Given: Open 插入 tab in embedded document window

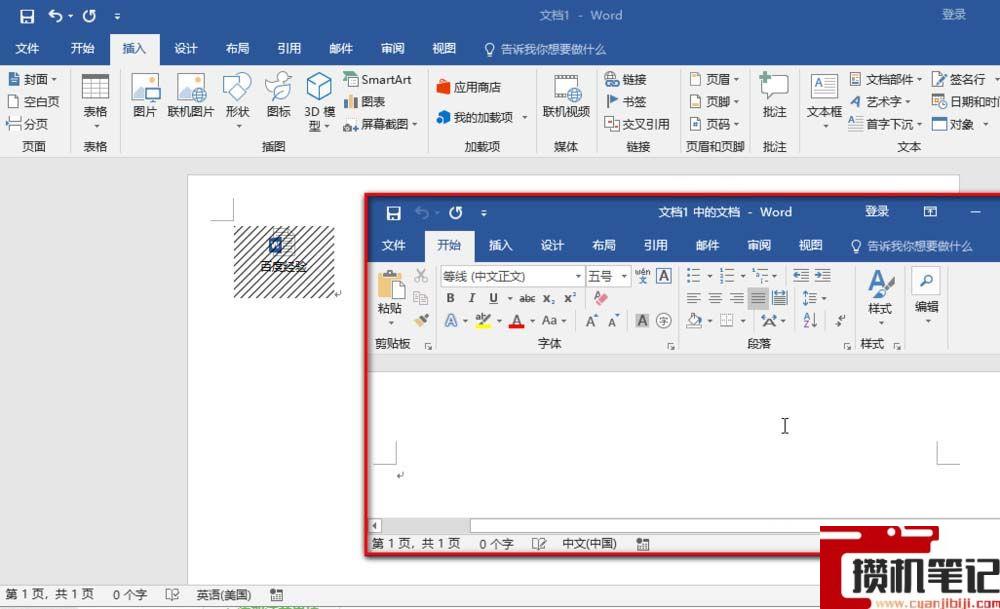Looking at the screenshot, I should [x=501, y=246].
